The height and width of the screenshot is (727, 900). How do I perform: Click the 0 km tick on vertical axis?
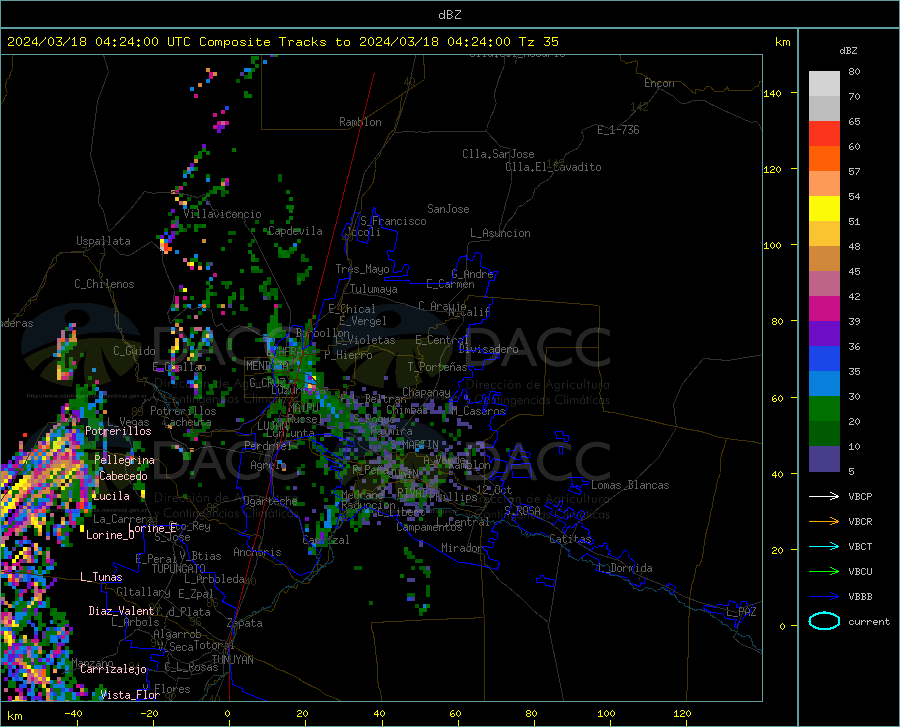point(782,626)
